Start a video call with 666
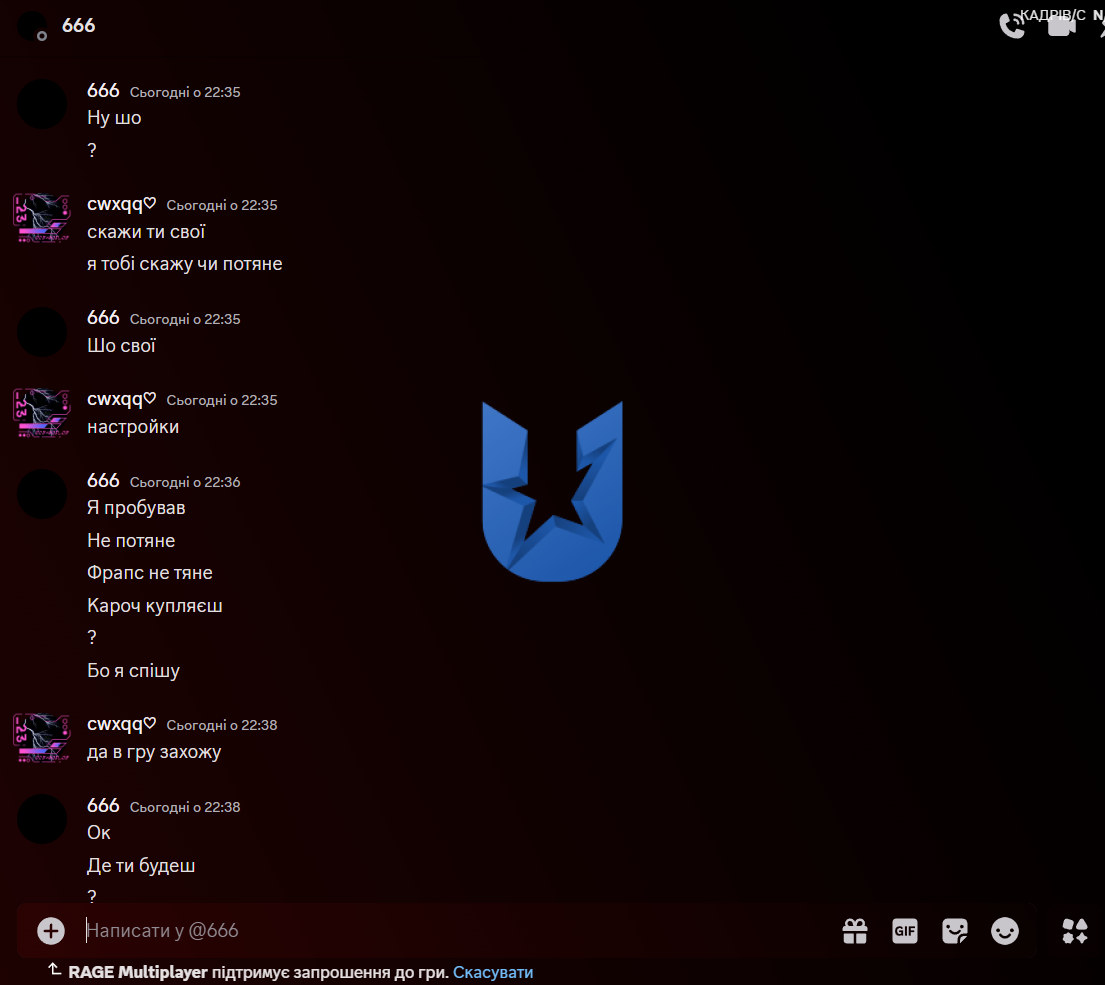The width and height of the screenshot is (1105, 985). (1061, 26)
